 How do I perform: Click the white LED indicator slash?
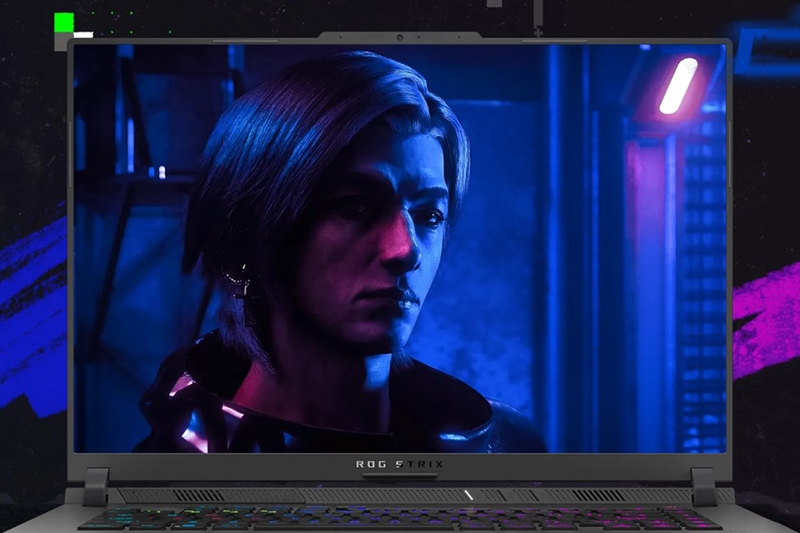[468, 495]
